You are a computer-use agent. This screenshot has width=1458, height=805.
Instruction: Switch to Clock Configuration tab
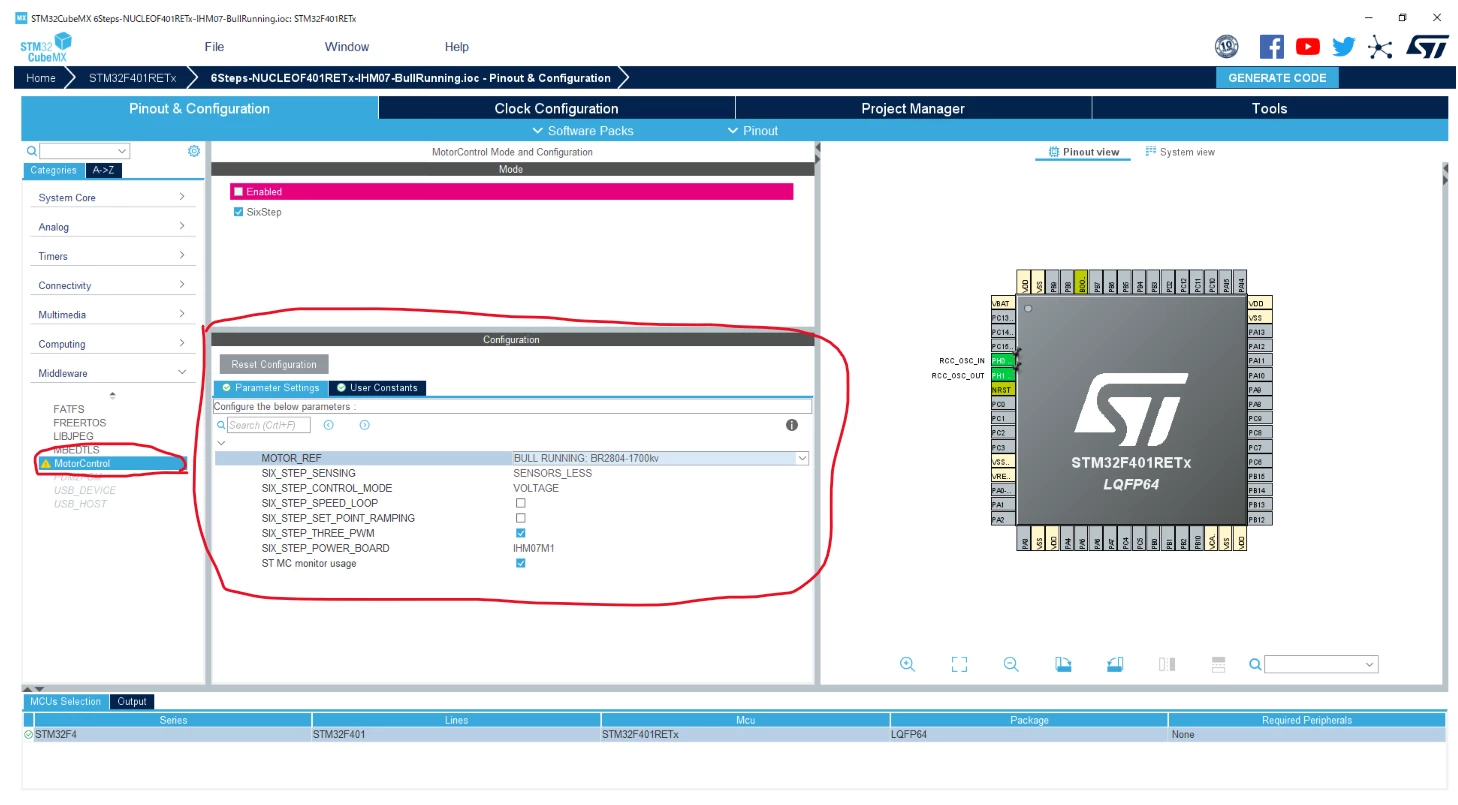coord(556,108)
